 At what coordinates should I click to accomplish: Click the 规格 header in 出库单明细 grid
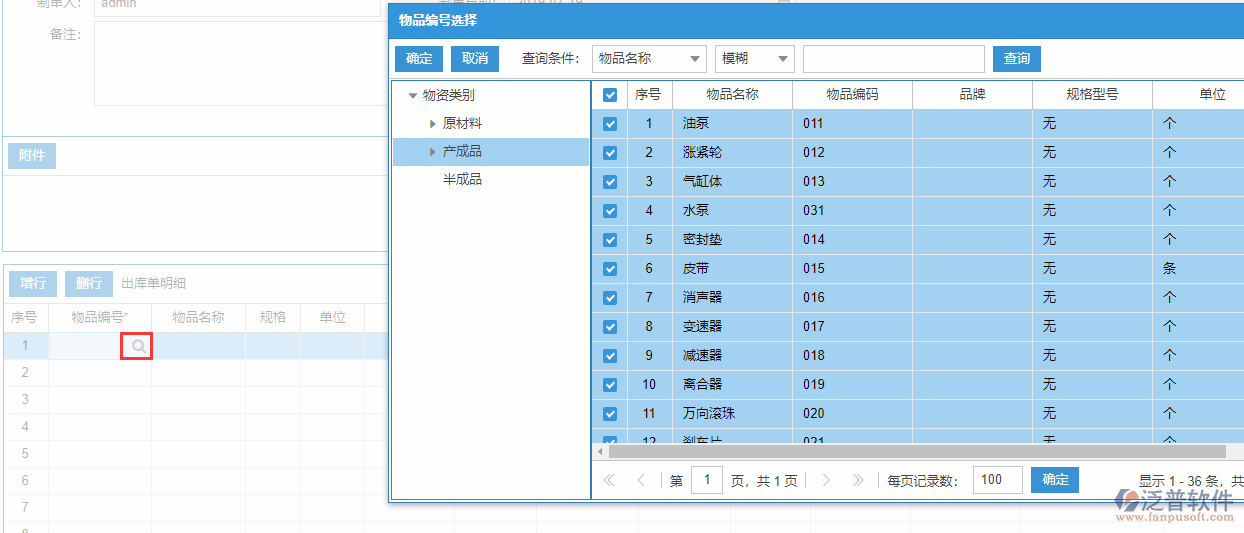pos(273,318)
